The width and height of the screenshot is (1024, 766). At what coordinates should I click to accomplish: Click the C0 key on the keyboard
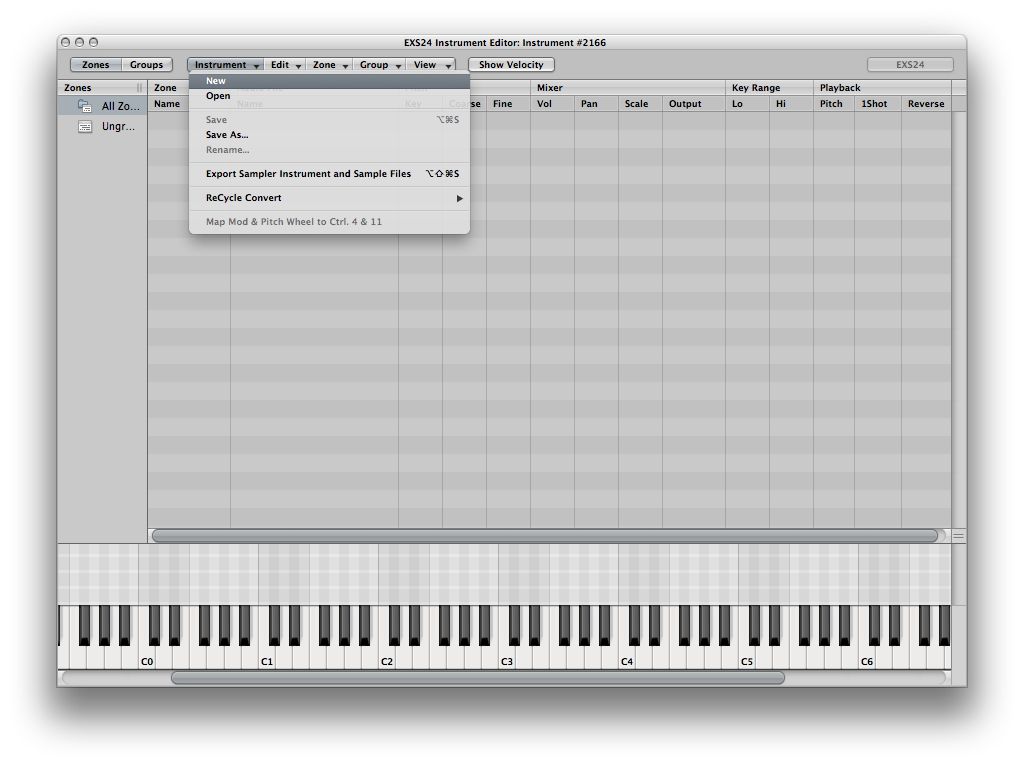point(147,657)
